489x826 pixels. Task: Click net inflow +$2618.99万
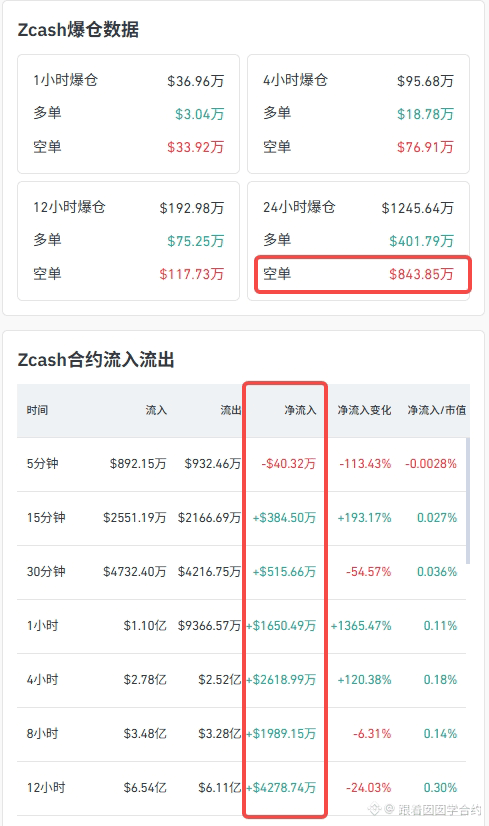click(x=281, y=680)
